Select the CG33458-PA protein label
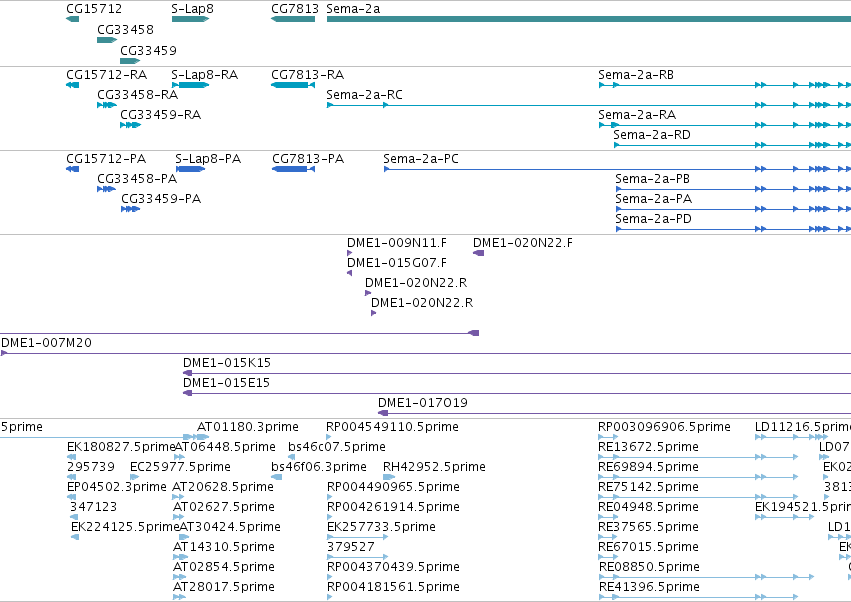Viewport: 851px width, 602px height. coord(137,179)
